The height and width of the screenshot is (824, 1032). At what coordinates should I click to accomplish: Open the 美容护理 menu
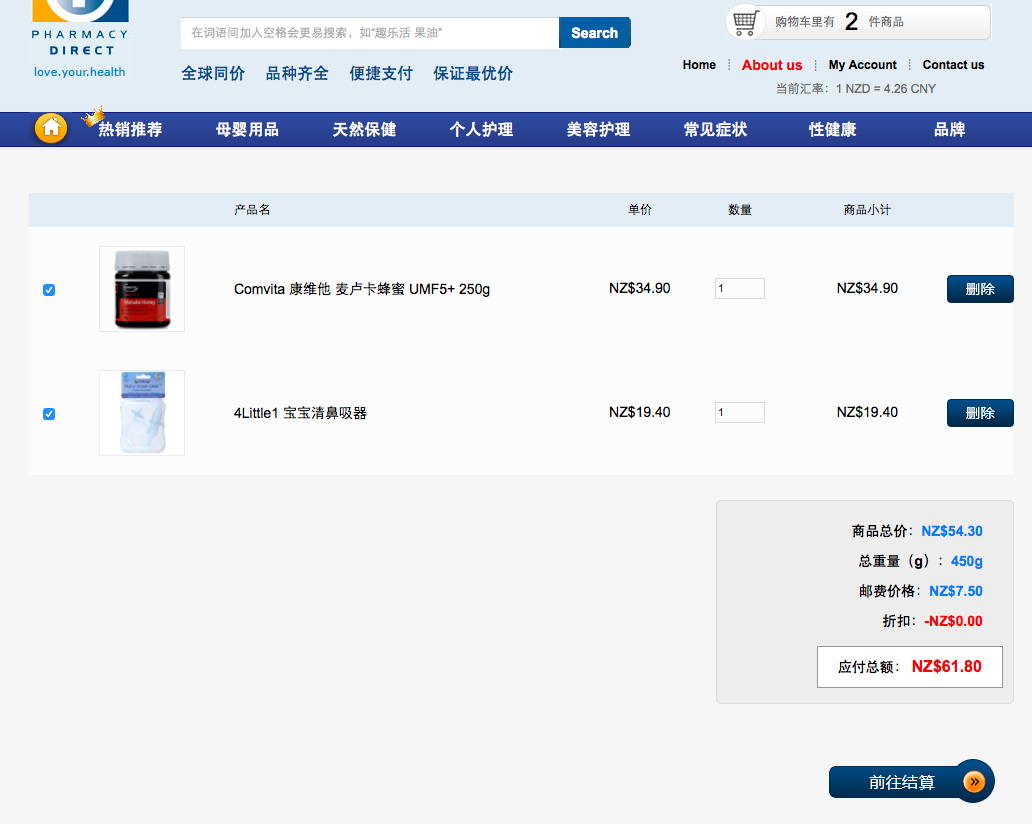[598, 129]
